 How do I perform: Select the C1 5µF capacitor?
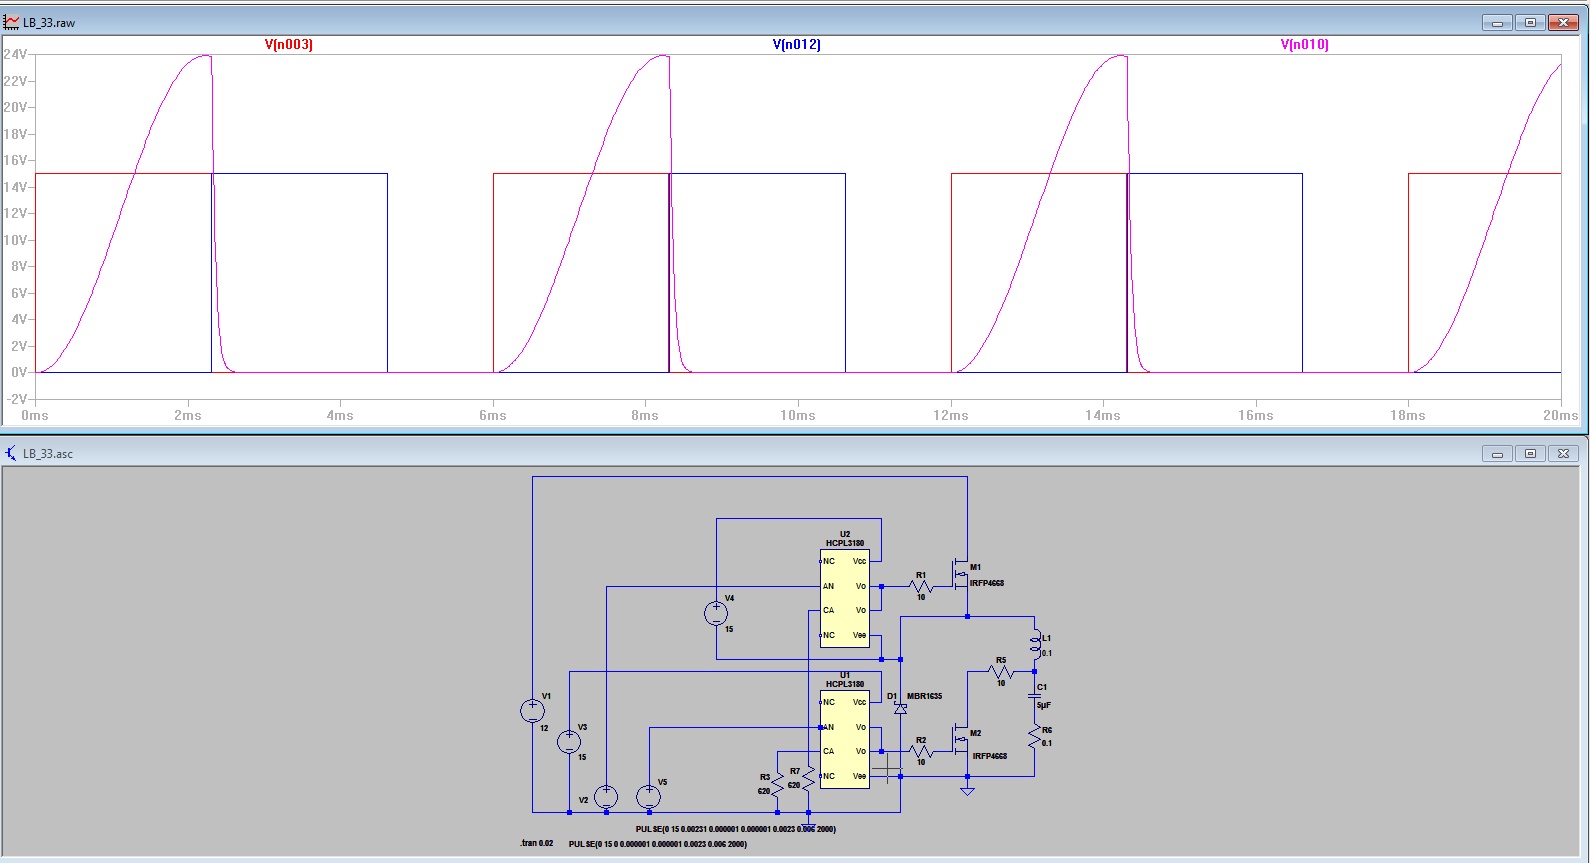click(1035, 696)
